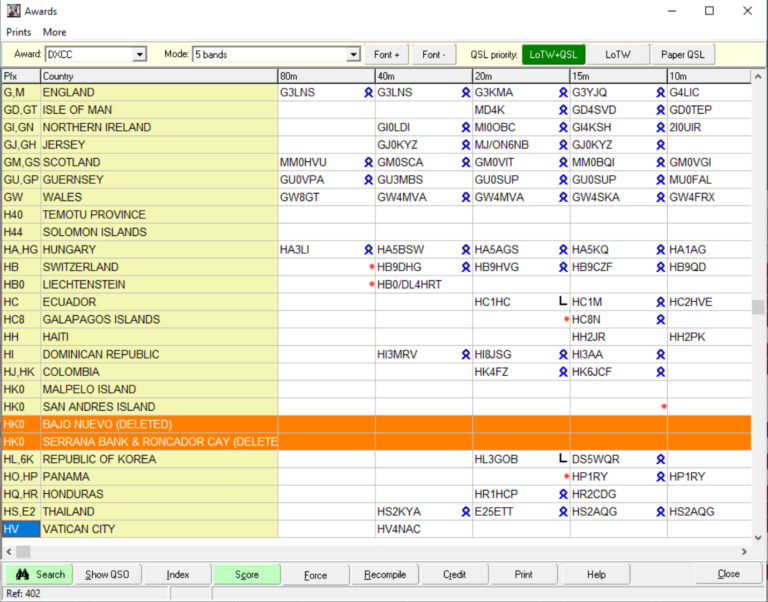
Task: Open the Prints menu
Action: click(x=19, y=32)
